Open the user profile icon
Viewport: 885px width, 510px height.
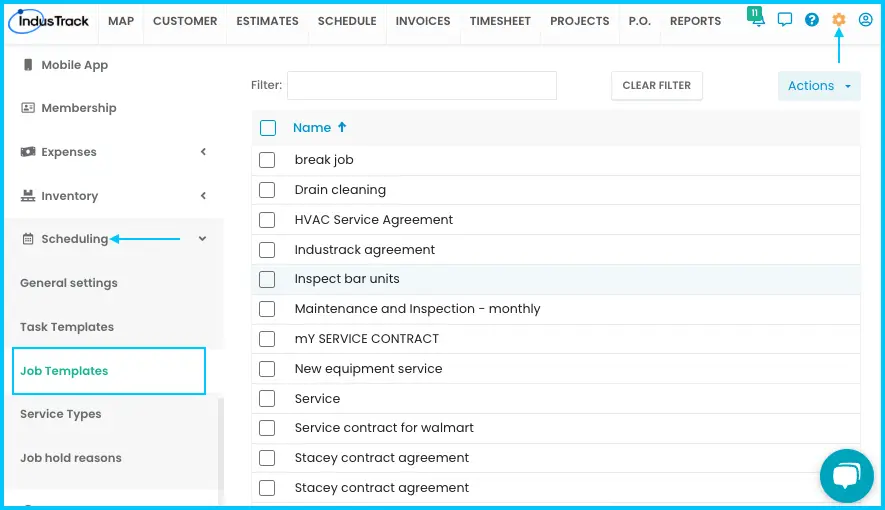[865, 20]
